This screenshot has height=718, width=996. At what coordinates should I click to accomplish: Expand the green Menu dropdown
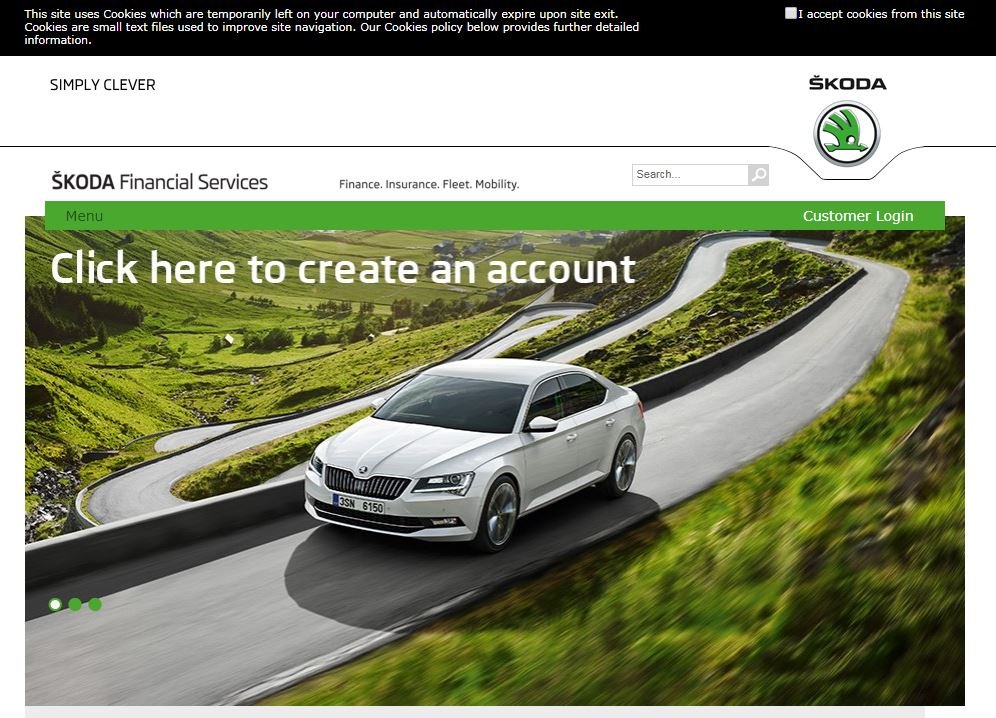click(84, 216)
